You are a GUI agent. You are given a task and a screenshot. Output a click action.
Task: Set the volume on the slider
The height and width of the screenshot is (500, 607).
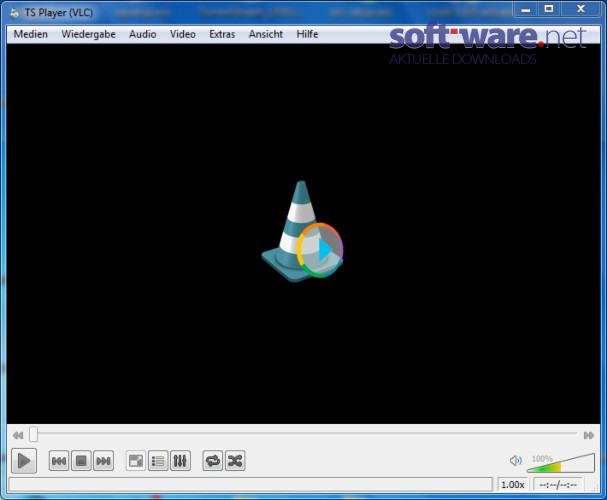[561, 463]
